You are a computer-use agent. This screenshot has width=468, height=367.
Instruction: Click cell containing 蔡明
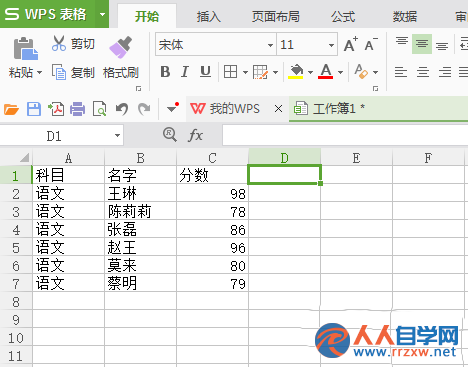[140, 284]
